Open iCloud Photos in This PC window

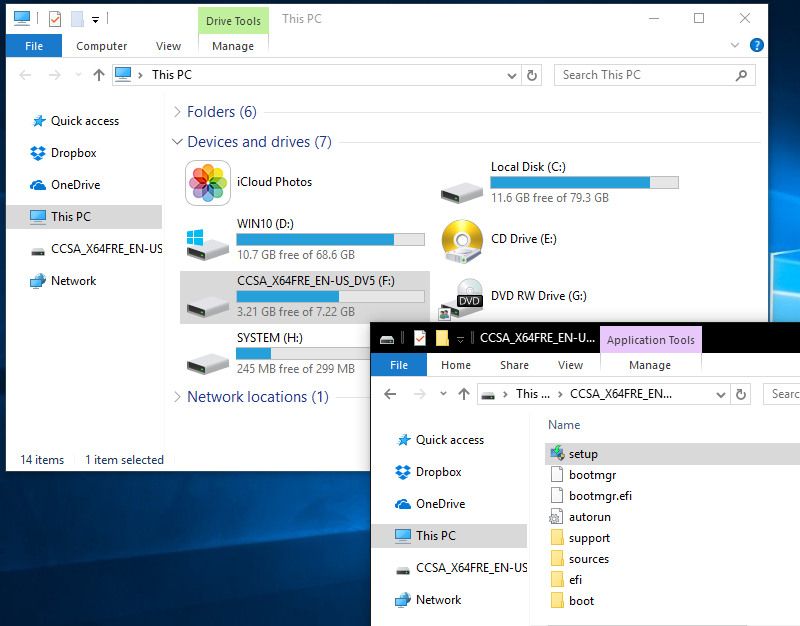pos(208,183)
